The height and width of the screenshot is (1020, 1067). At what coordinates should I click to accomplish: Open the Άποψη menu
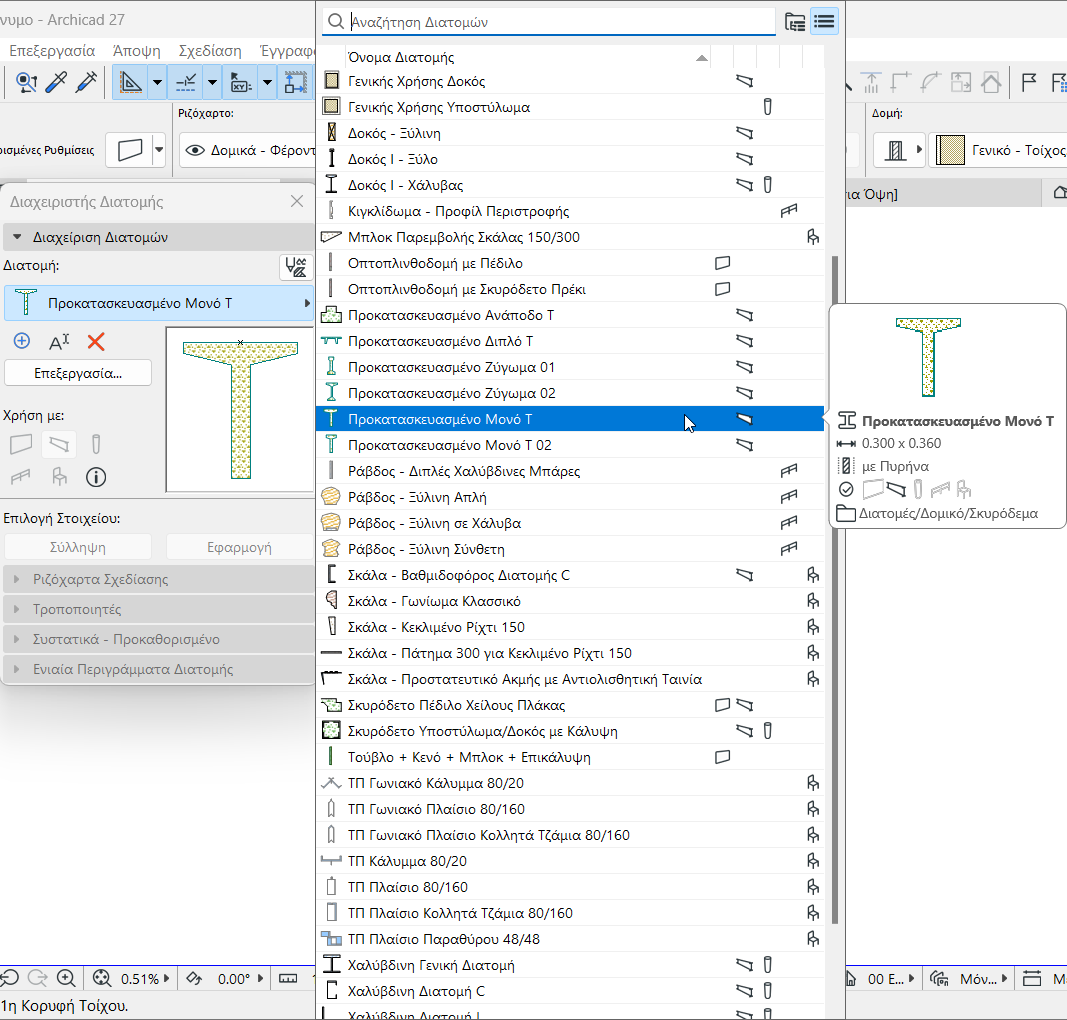137,50
